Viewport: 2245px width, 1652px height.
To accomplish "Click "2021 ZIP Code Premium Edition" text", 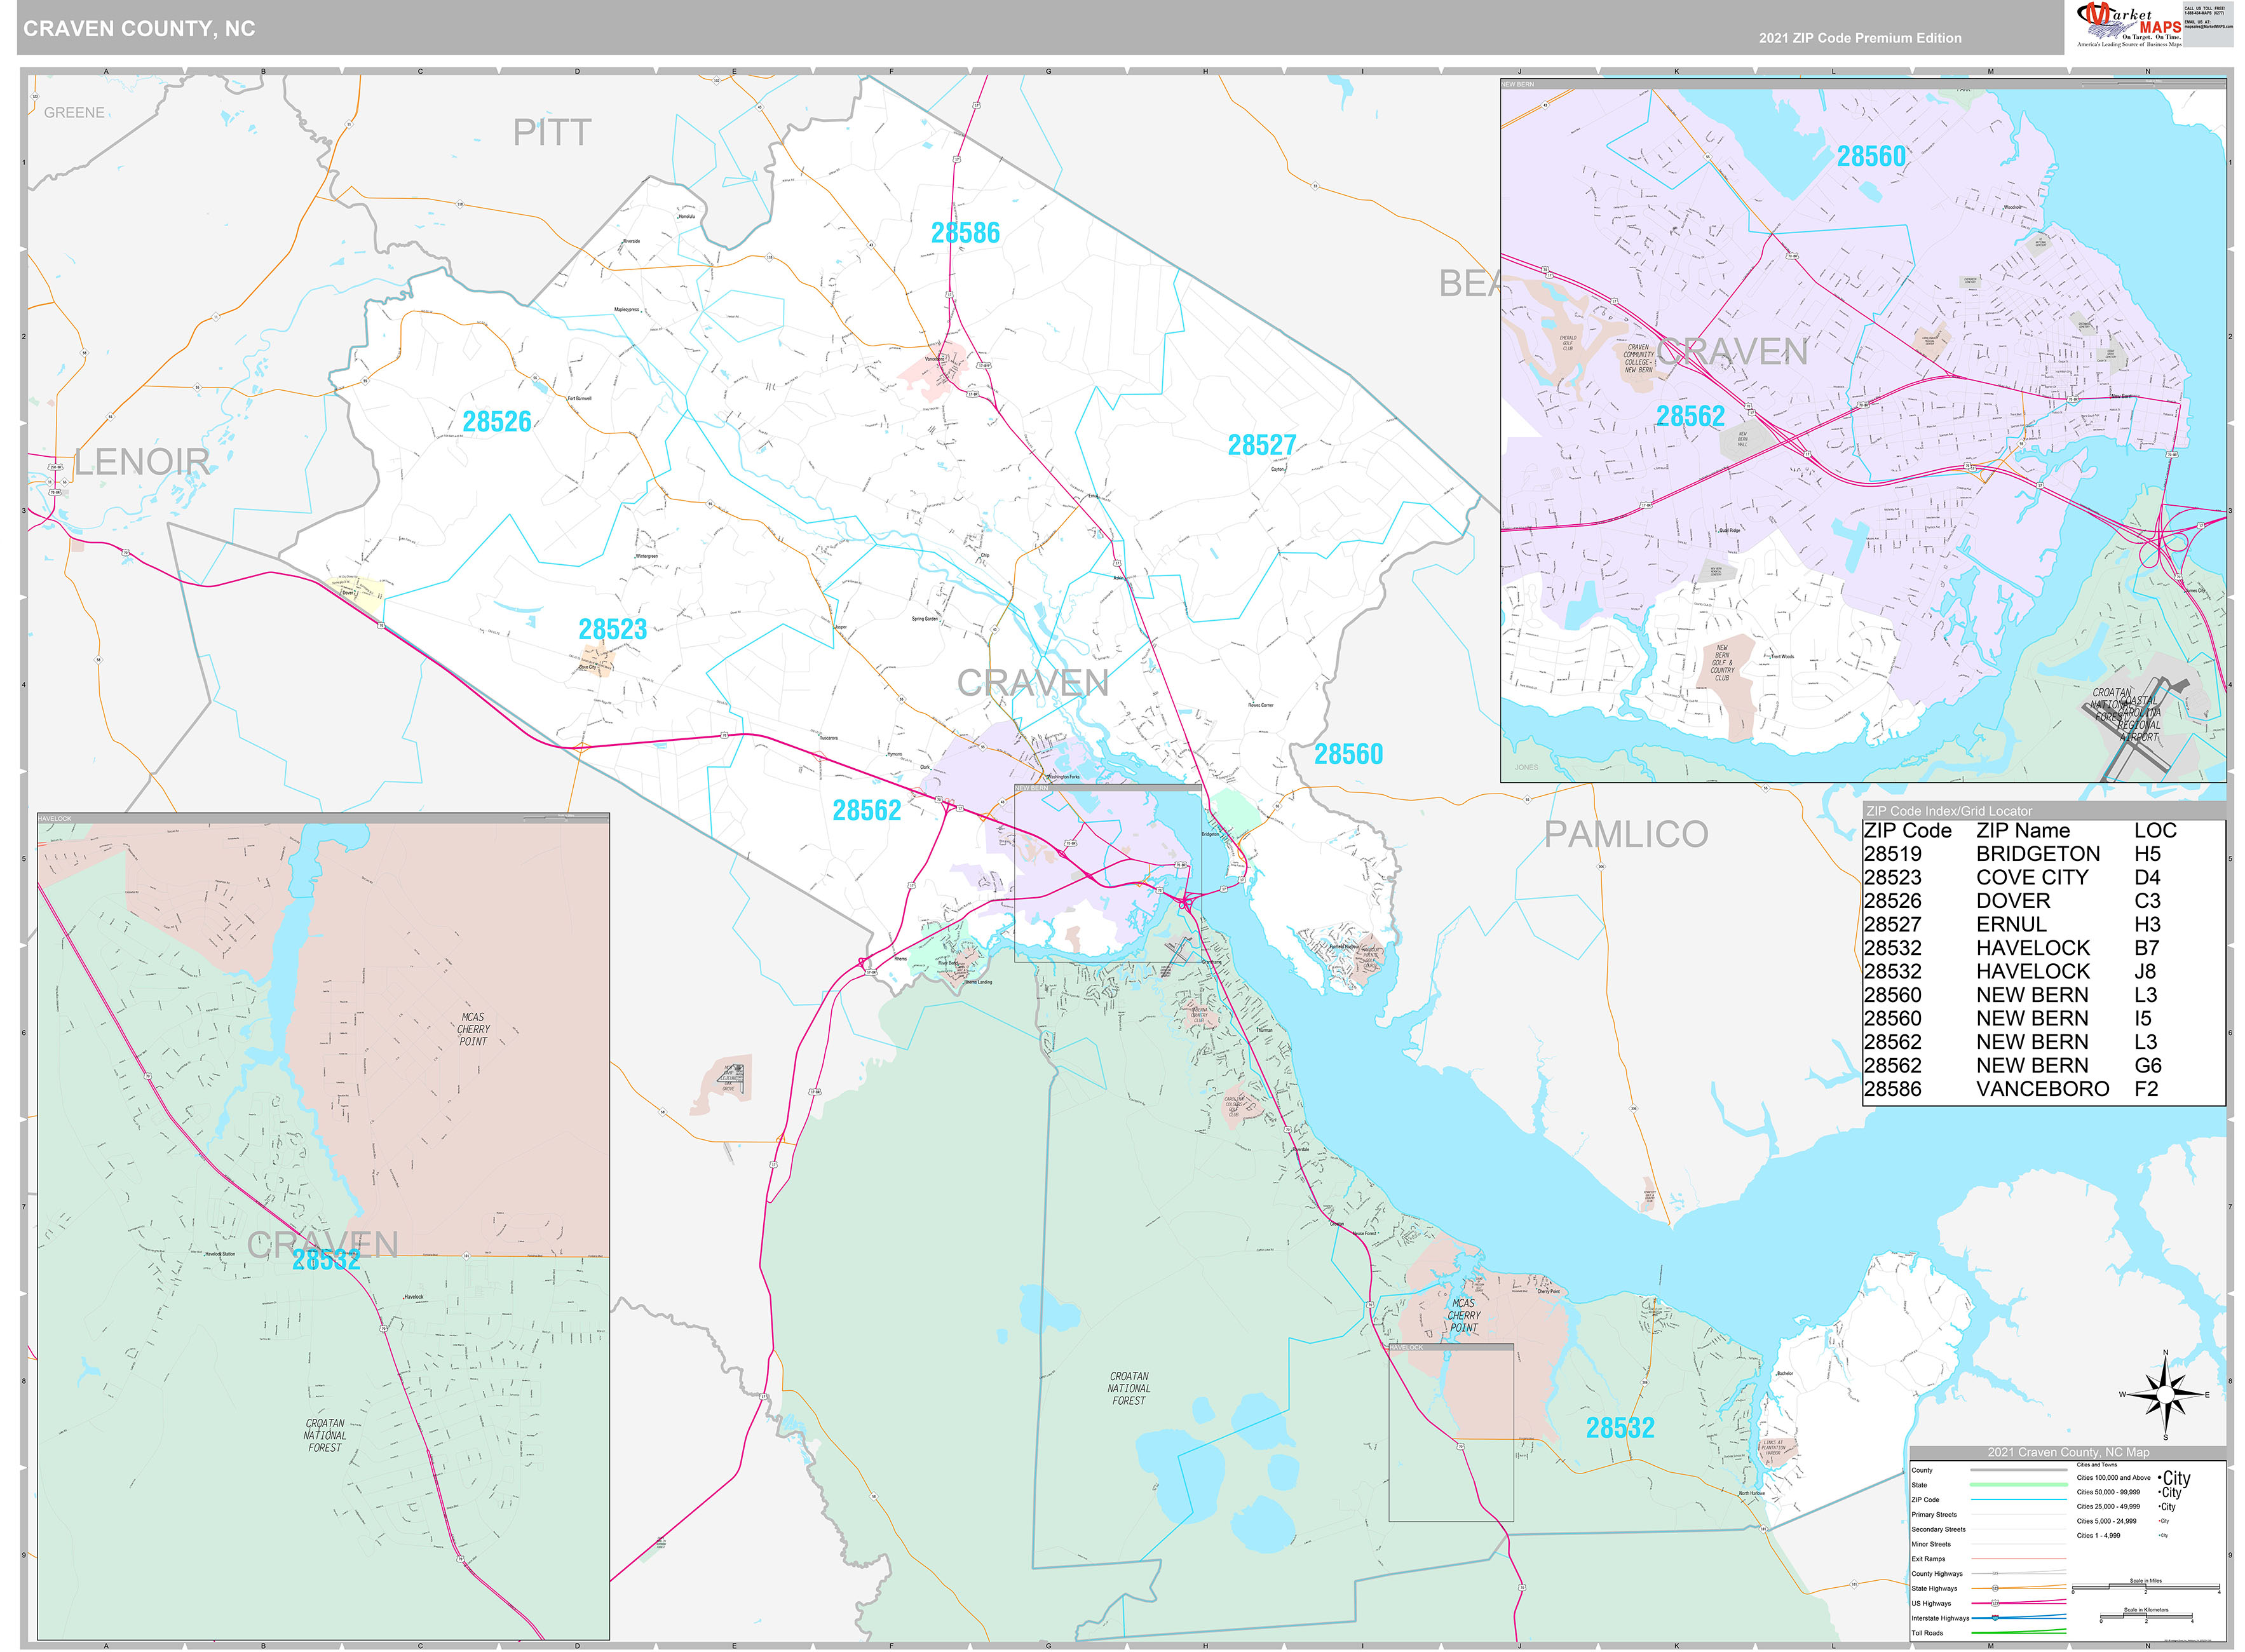I will (1860, 38).
